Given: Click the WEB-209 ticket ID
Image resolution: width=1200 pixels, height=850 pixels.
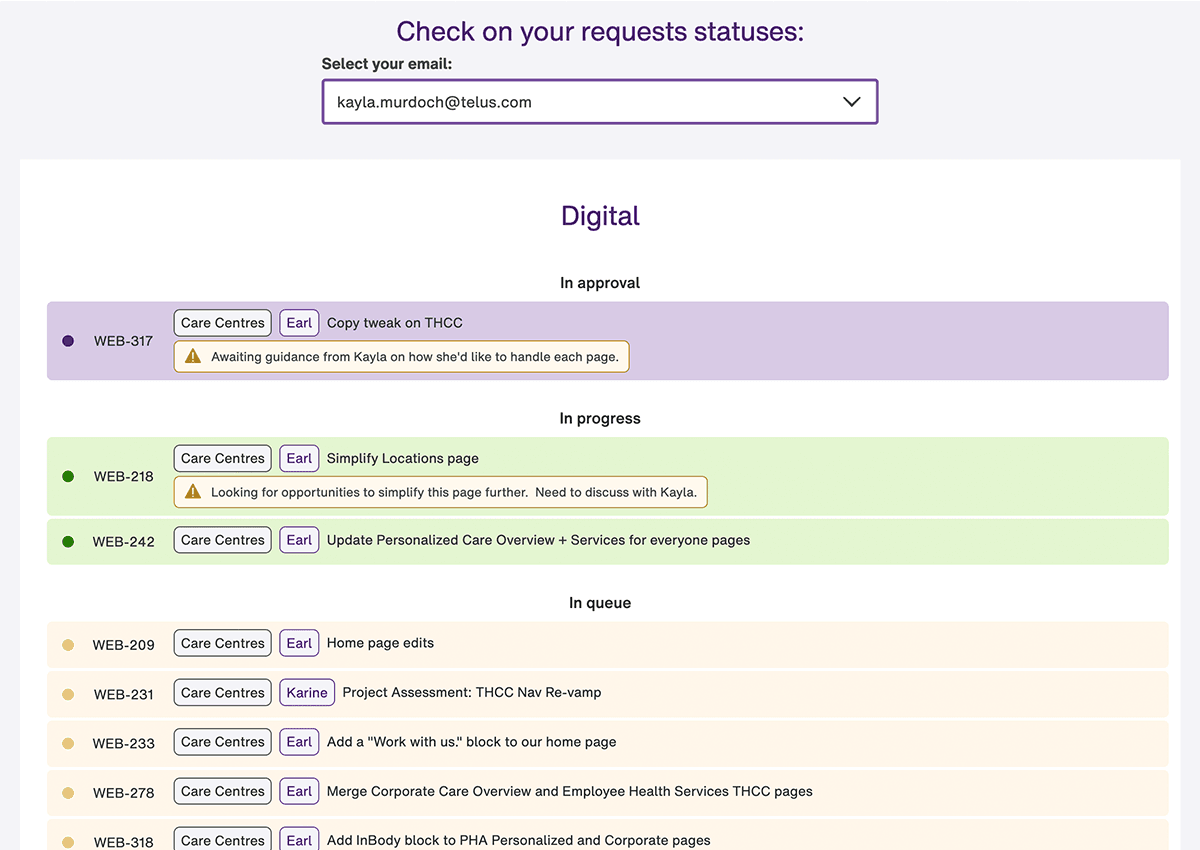Looking at the screenshot, I should coord(124,645).
